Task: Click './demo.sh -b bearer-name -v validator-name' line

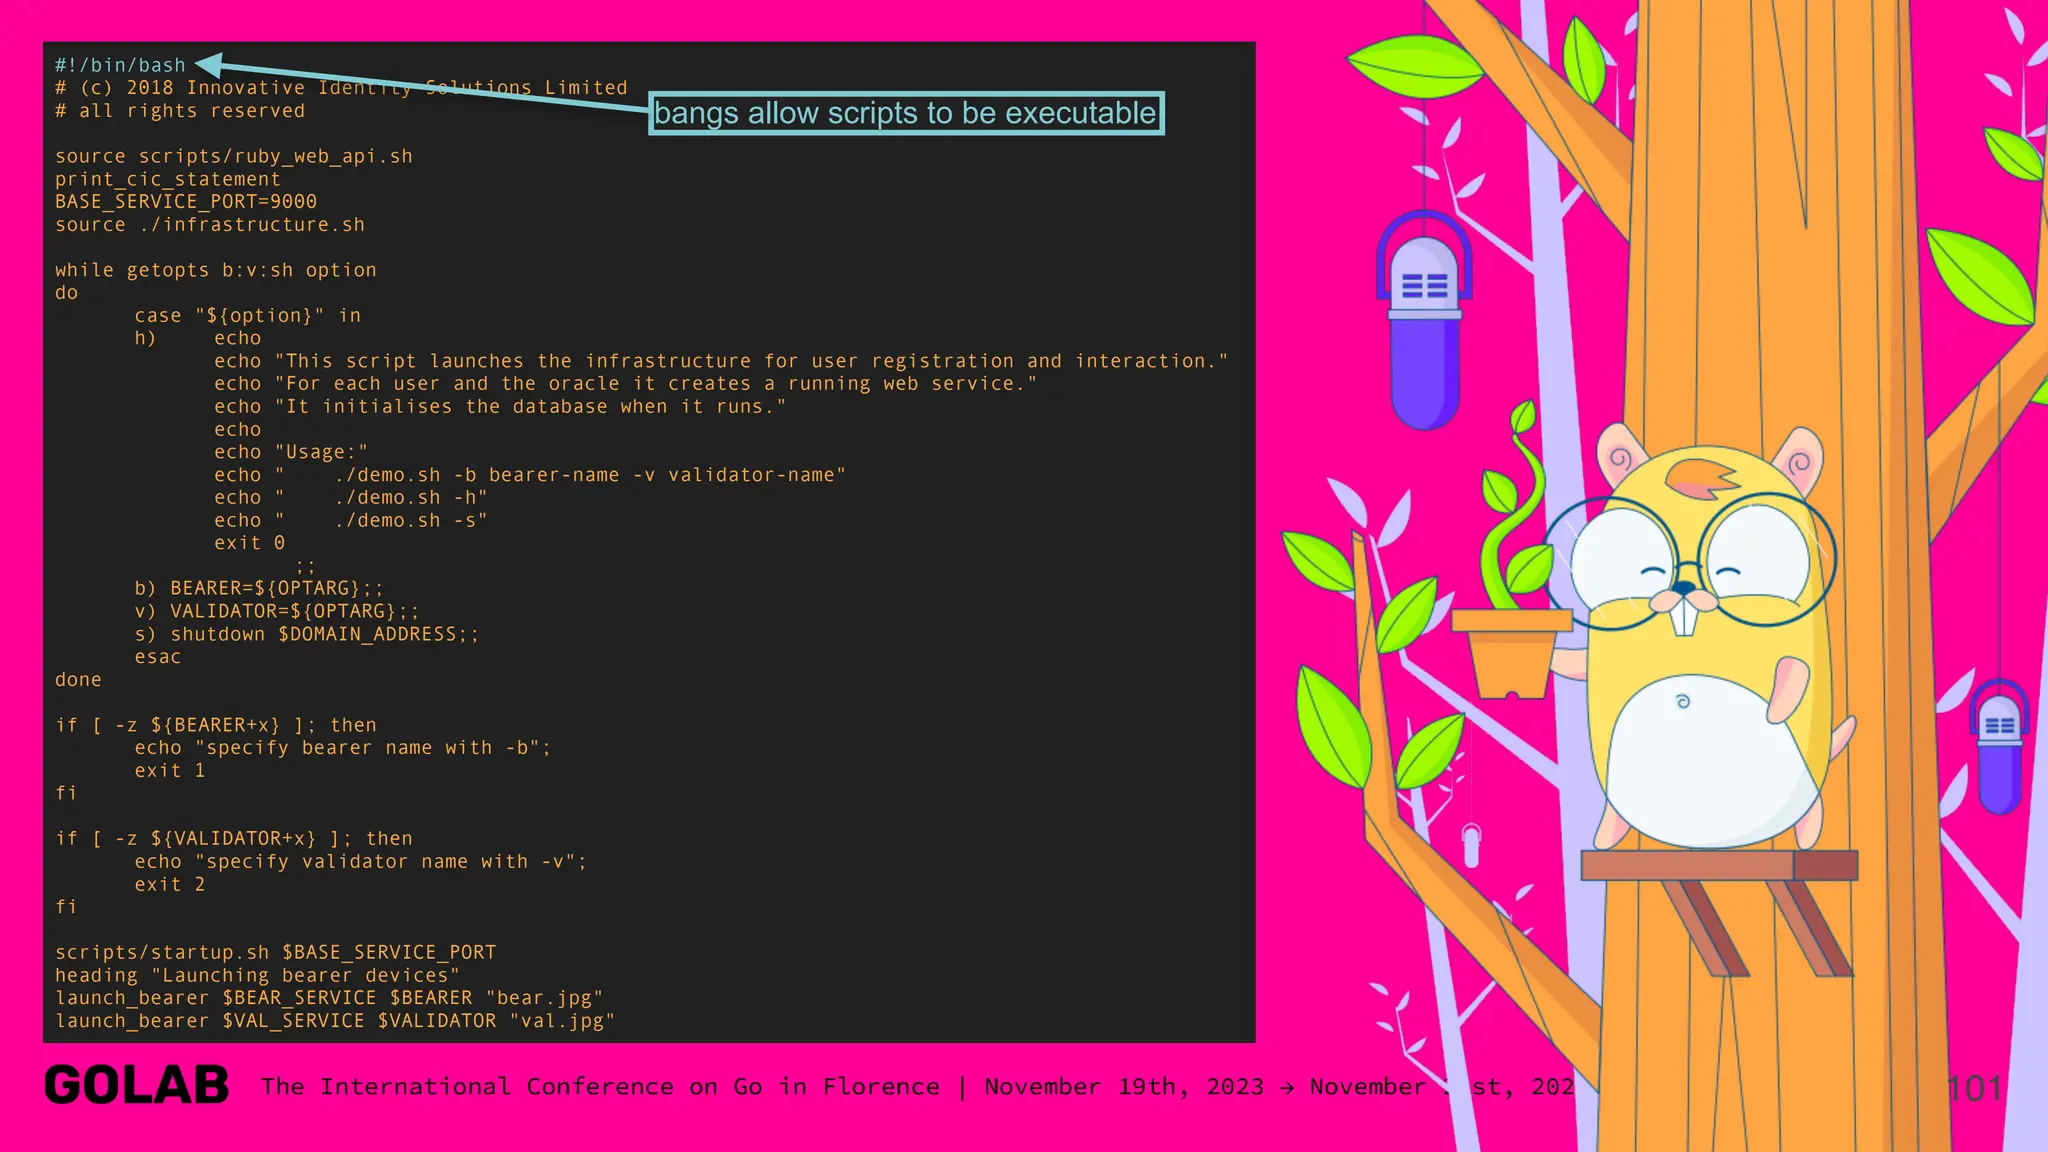Action: click(x=530, y=475)
